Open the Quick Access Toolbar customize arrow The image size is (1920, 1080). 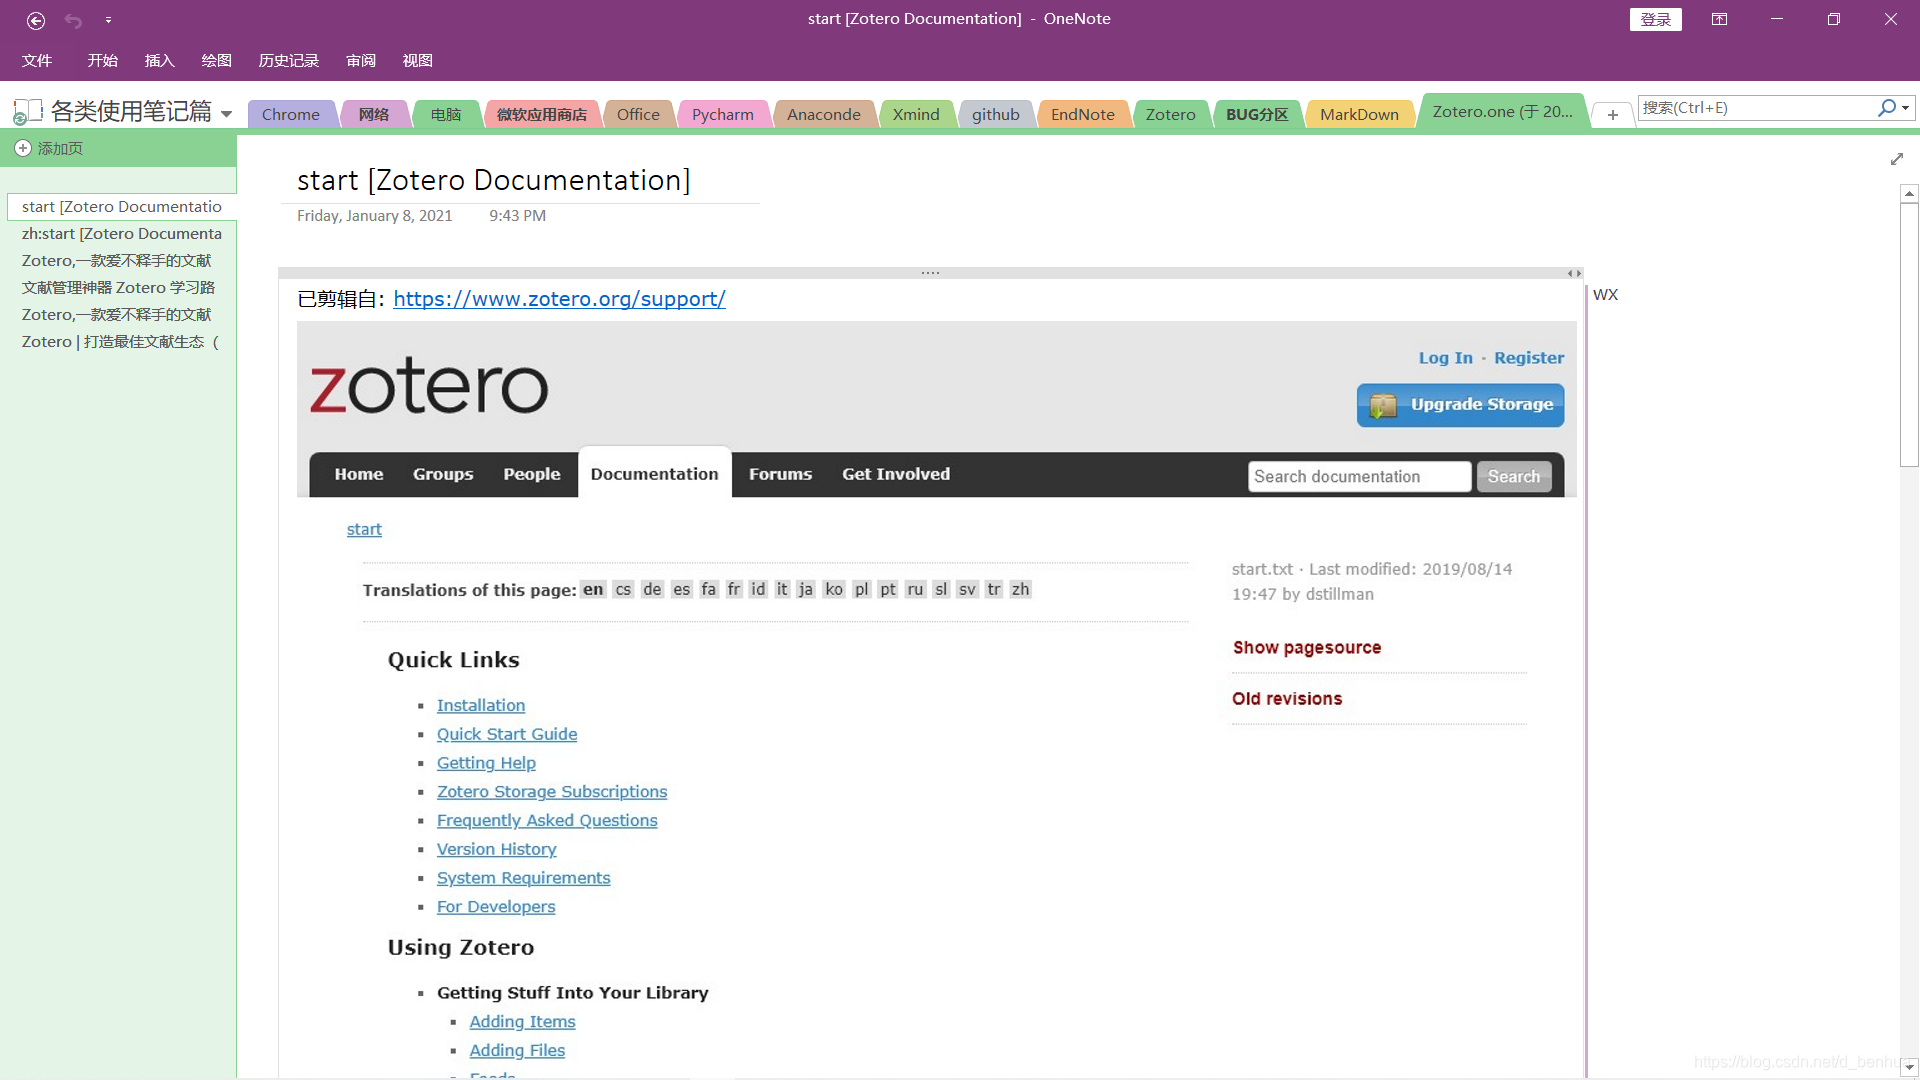tap(108, 20)
